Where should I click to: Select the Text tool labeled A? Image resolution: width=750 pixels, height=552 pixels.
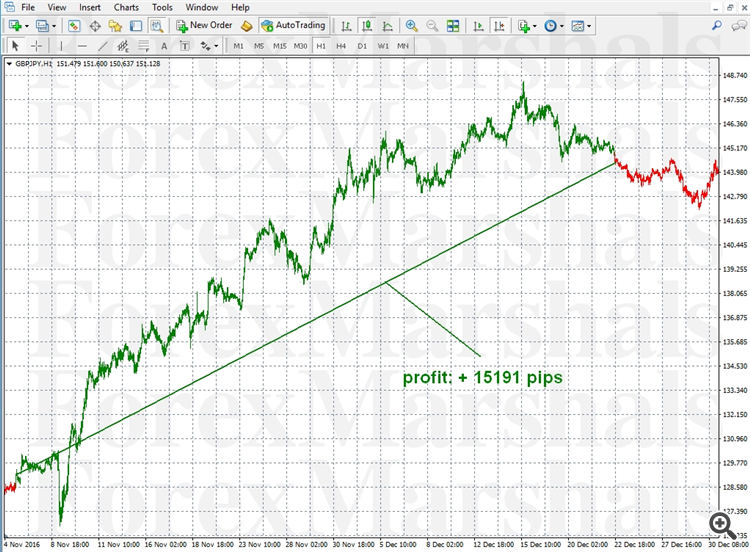164,46
